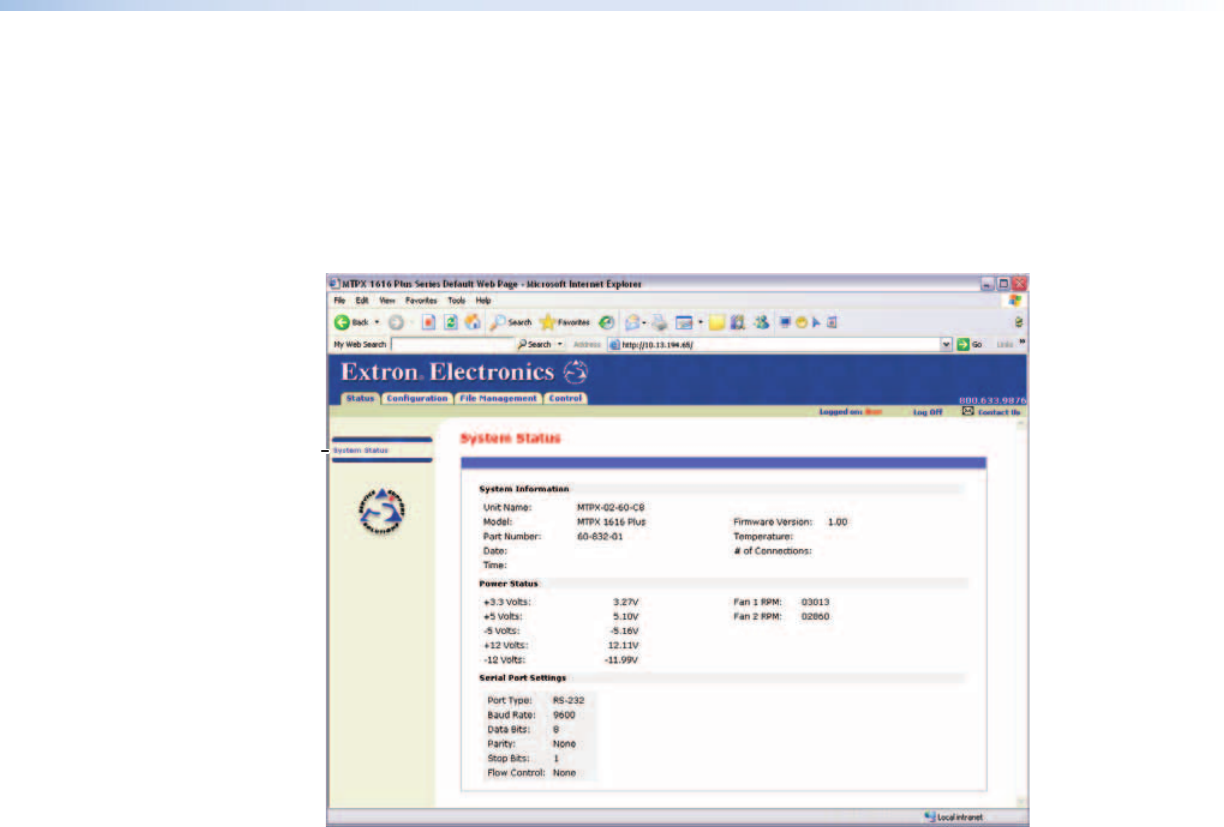Go to the Home page icon

tap(472, 323)
